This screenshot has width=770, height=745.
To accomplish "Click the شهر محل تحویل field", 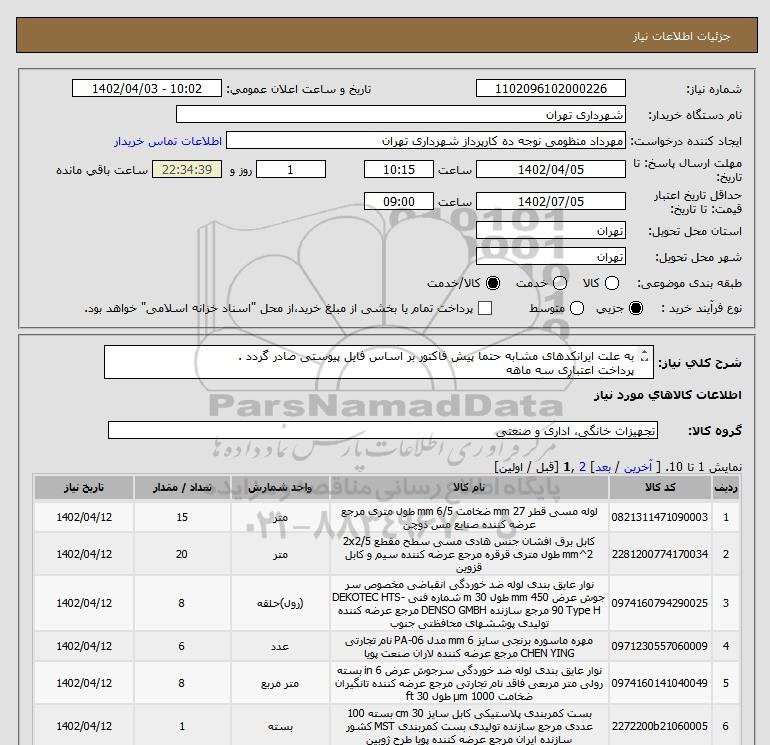I will tap(550, 256).
